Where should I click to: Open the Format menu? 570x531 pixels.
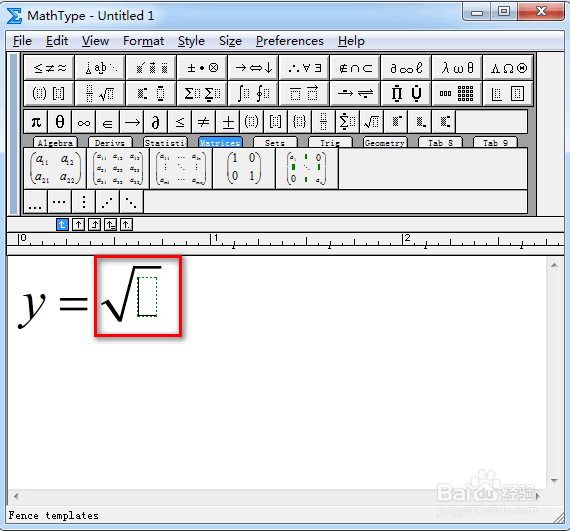point(143,41)
